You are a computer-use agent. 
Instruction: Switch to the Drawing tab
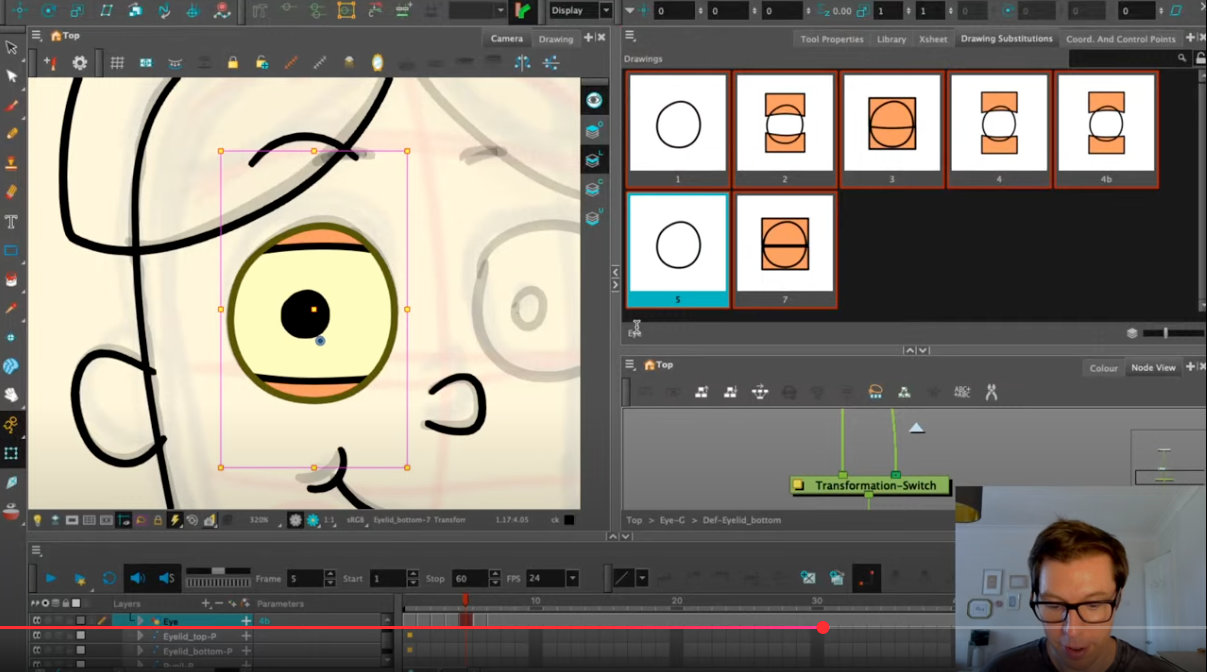click(x=556, y=38)
